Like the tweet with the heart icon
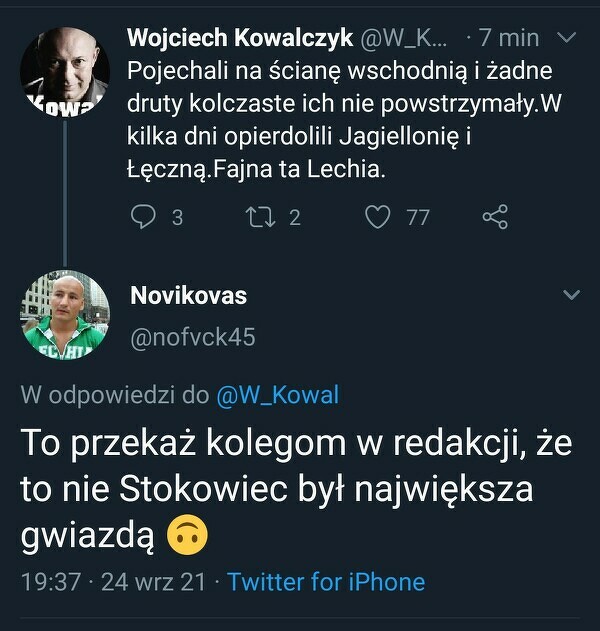600x631 pixels. pos(377,216)
